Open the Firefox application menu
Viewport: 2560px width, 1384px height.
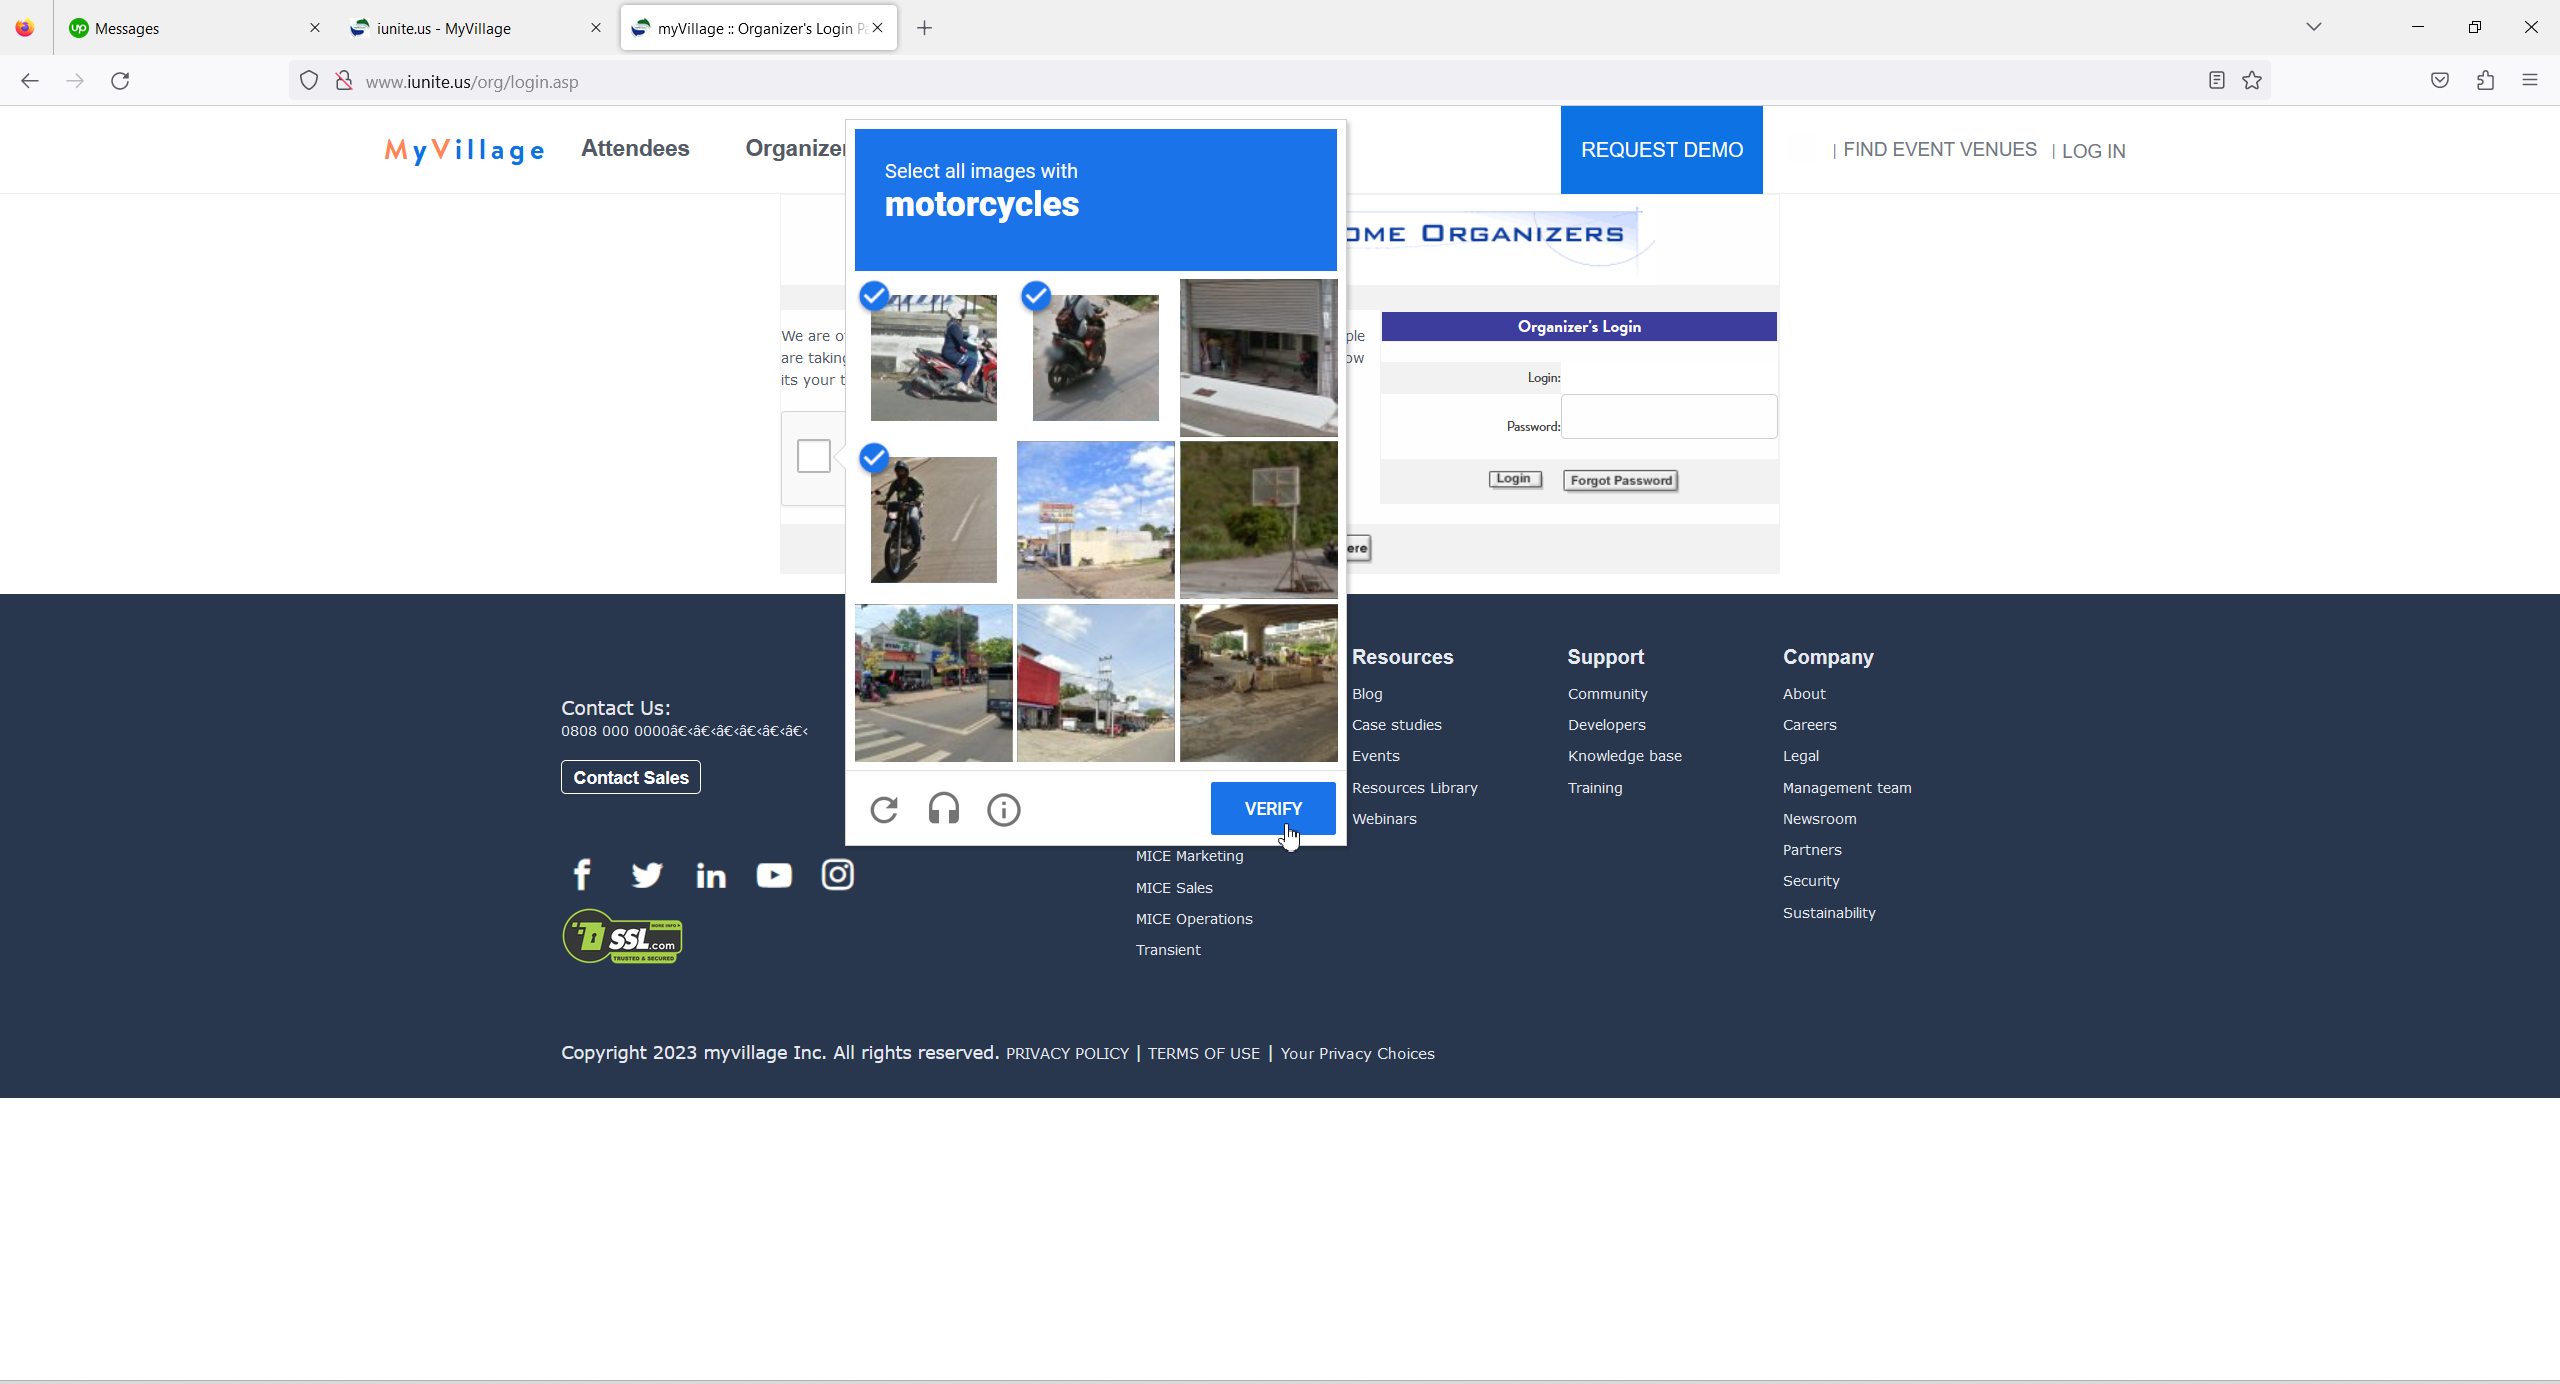click(x=2529, y=81)
